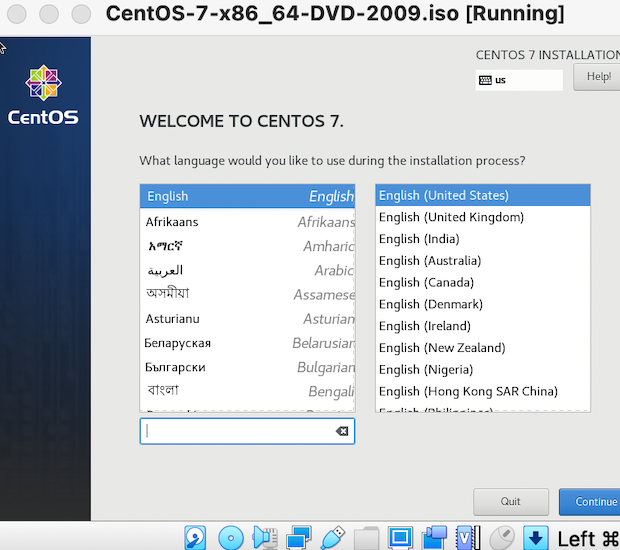
Task: Choose English (New Zealand) locale
Action: [483, 348]
